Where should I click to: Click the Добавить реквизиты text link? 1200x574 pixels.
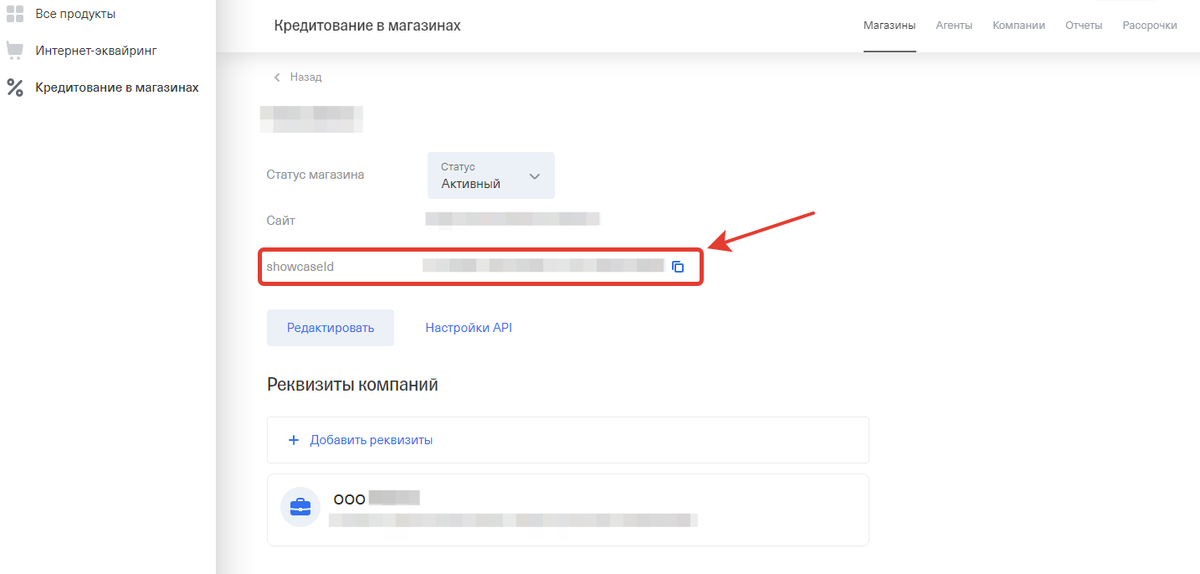tap(371, 440)
